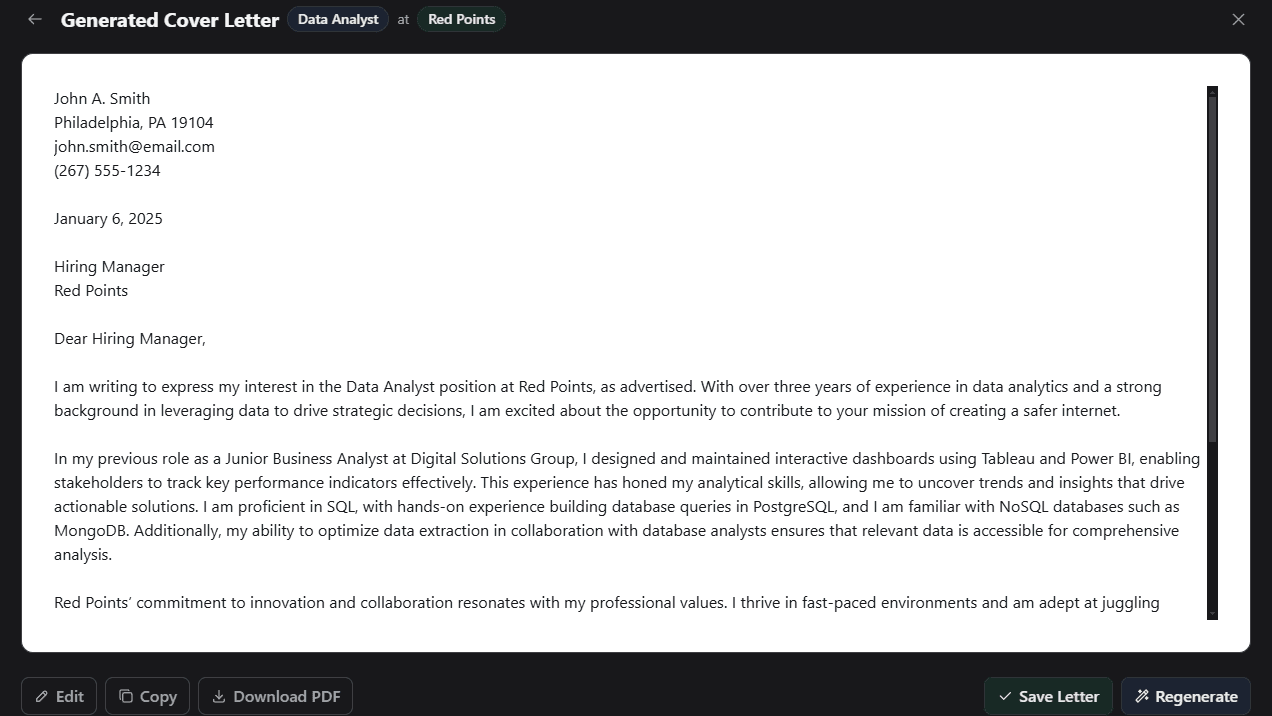Copy the cover letter text

[x=147, y=696]
